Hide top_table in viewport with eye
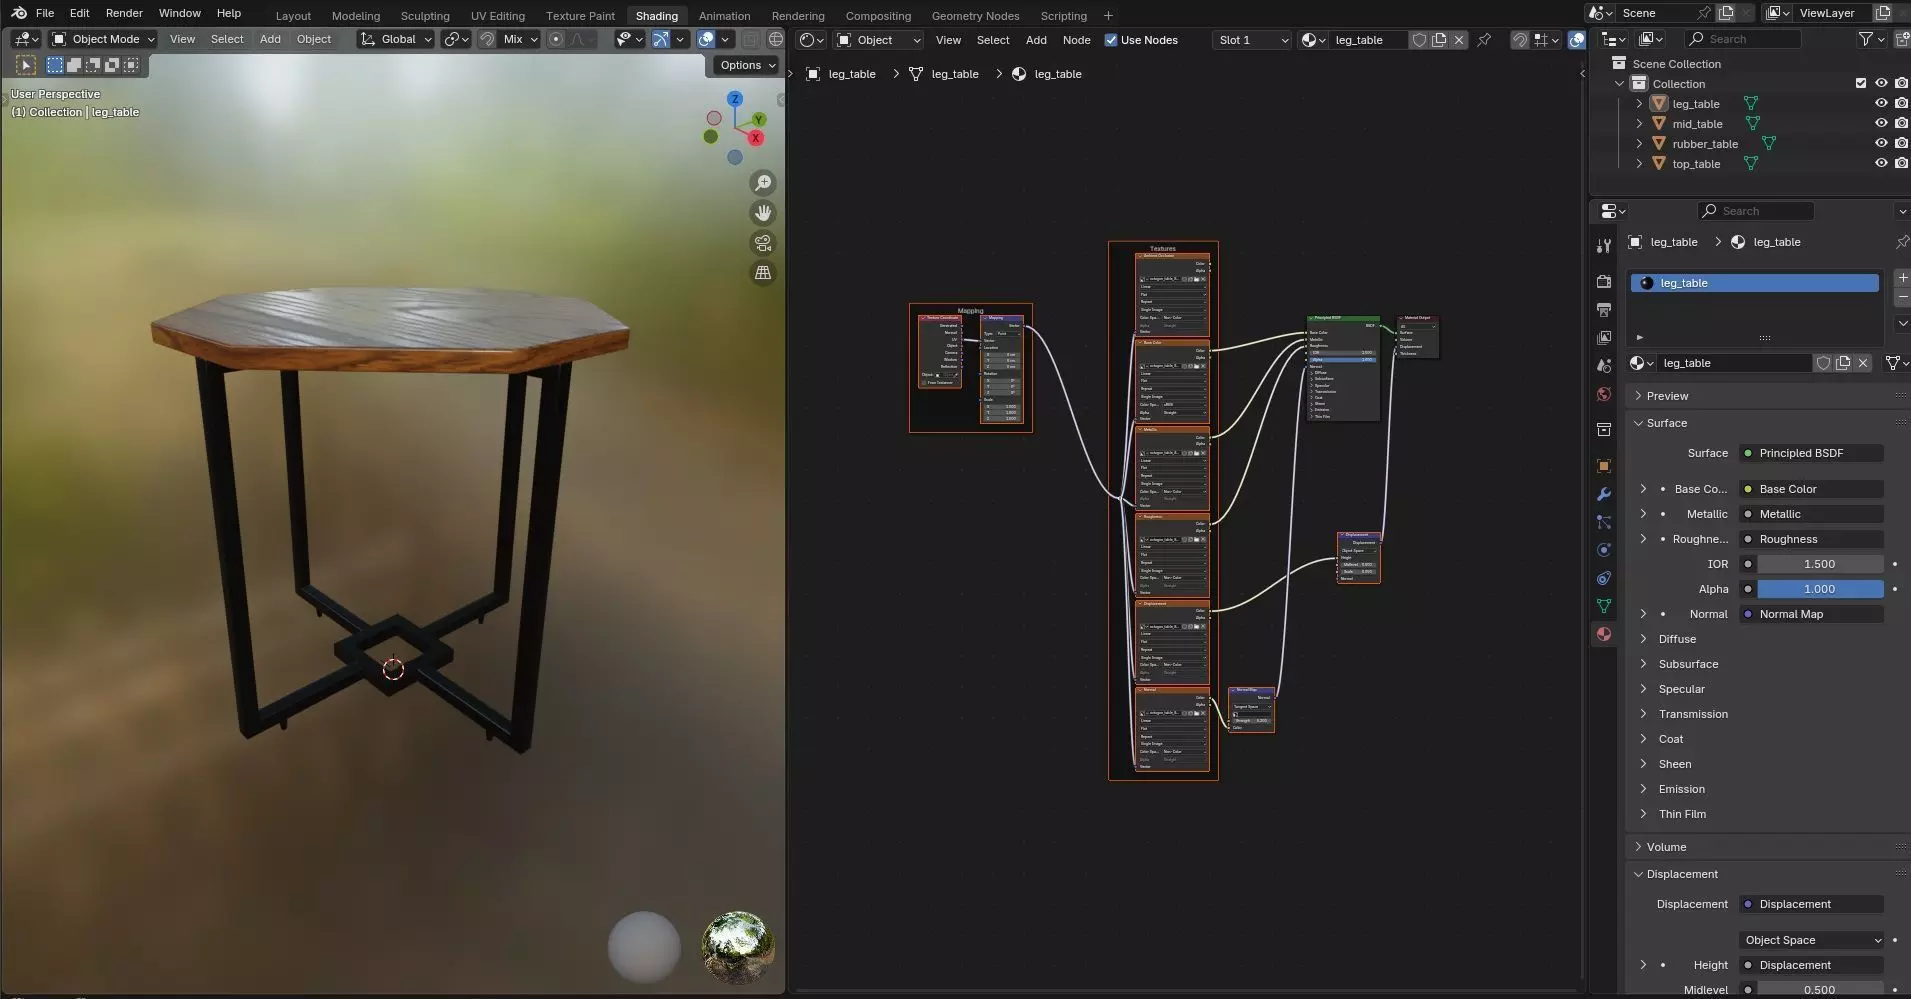Viewport: 1911px width, 999px height. (x=1880, y=164)
